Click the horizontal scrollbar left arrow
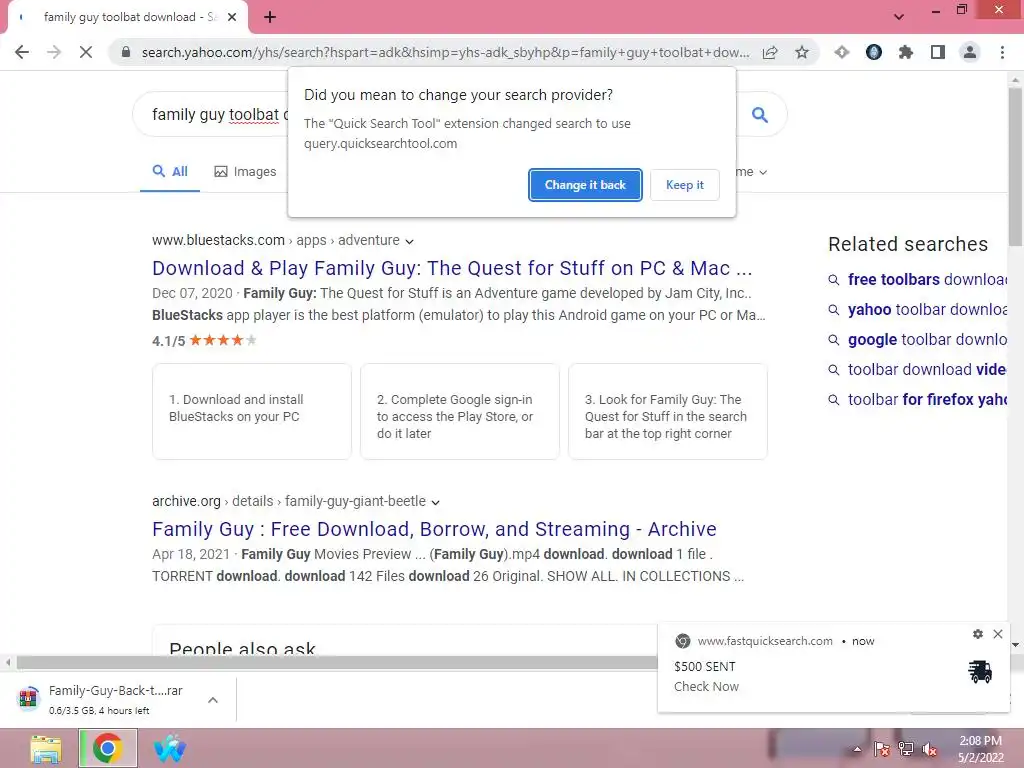This screenshot has height=768, width=1024. coord(8,663)
